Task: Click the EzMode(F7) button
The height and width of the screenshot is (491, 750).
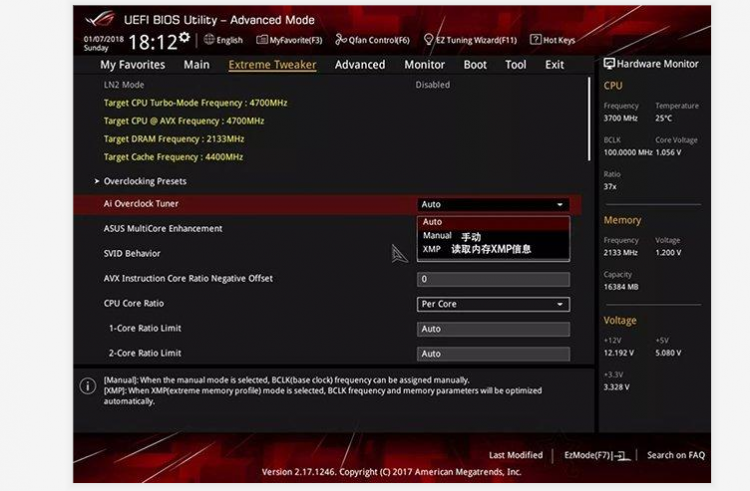Action: (596, 455)
